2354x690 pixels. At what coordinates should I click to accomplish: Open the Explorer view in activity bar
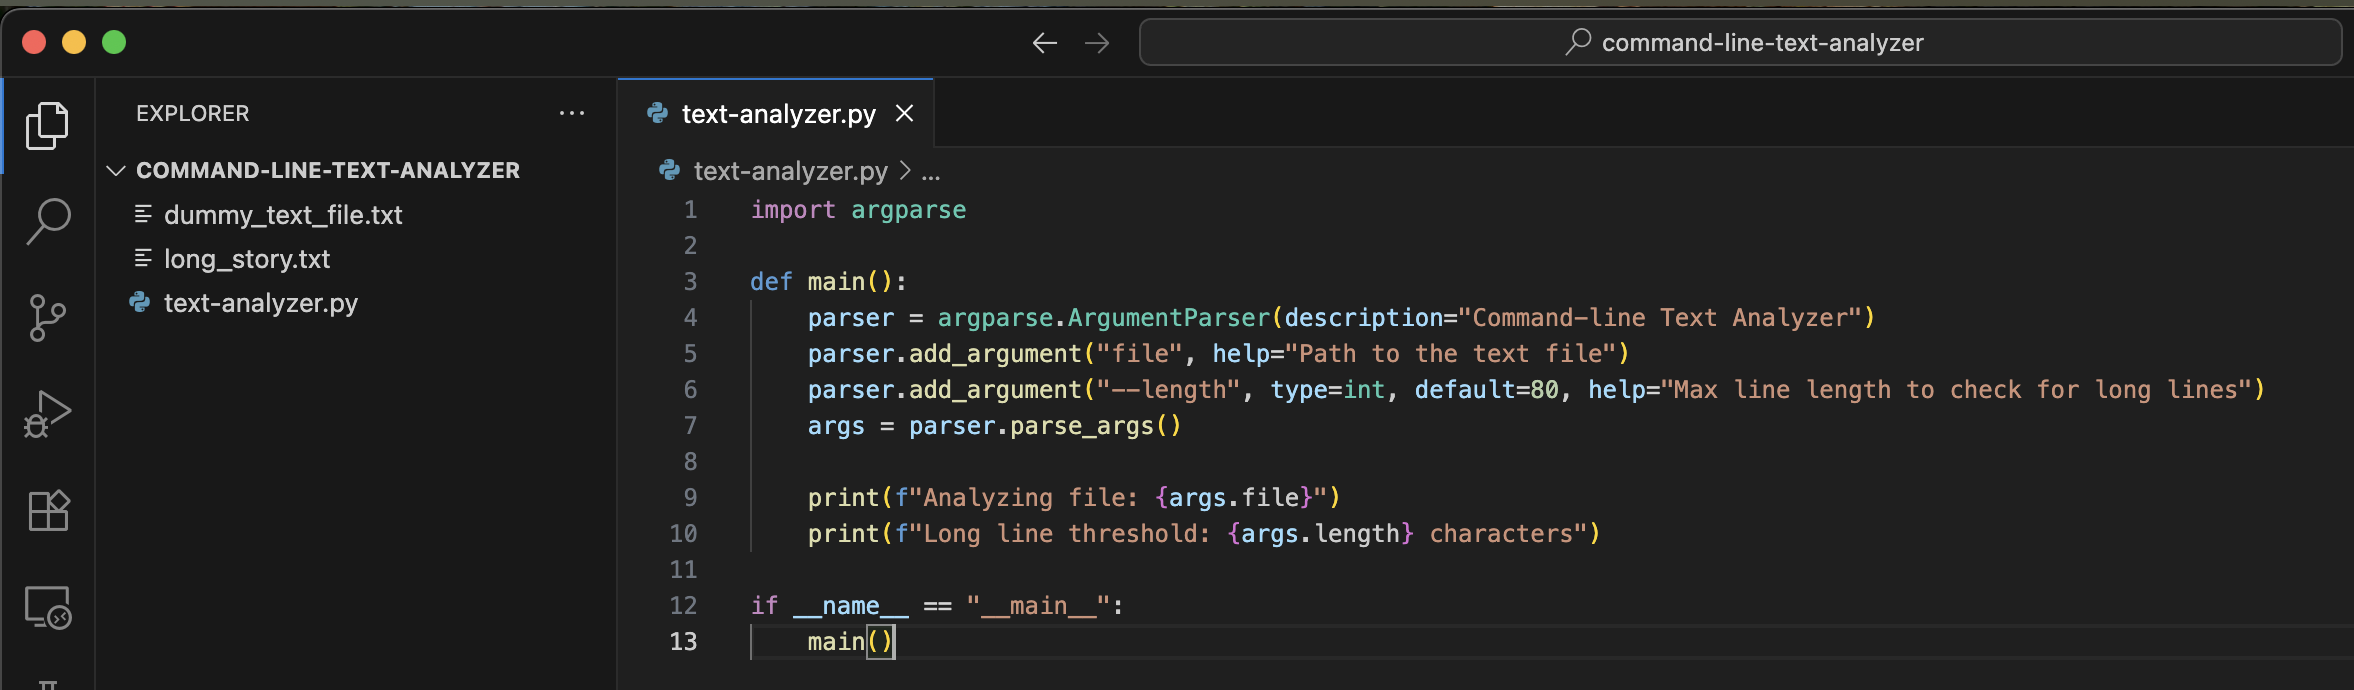click(x=47, y=126)
